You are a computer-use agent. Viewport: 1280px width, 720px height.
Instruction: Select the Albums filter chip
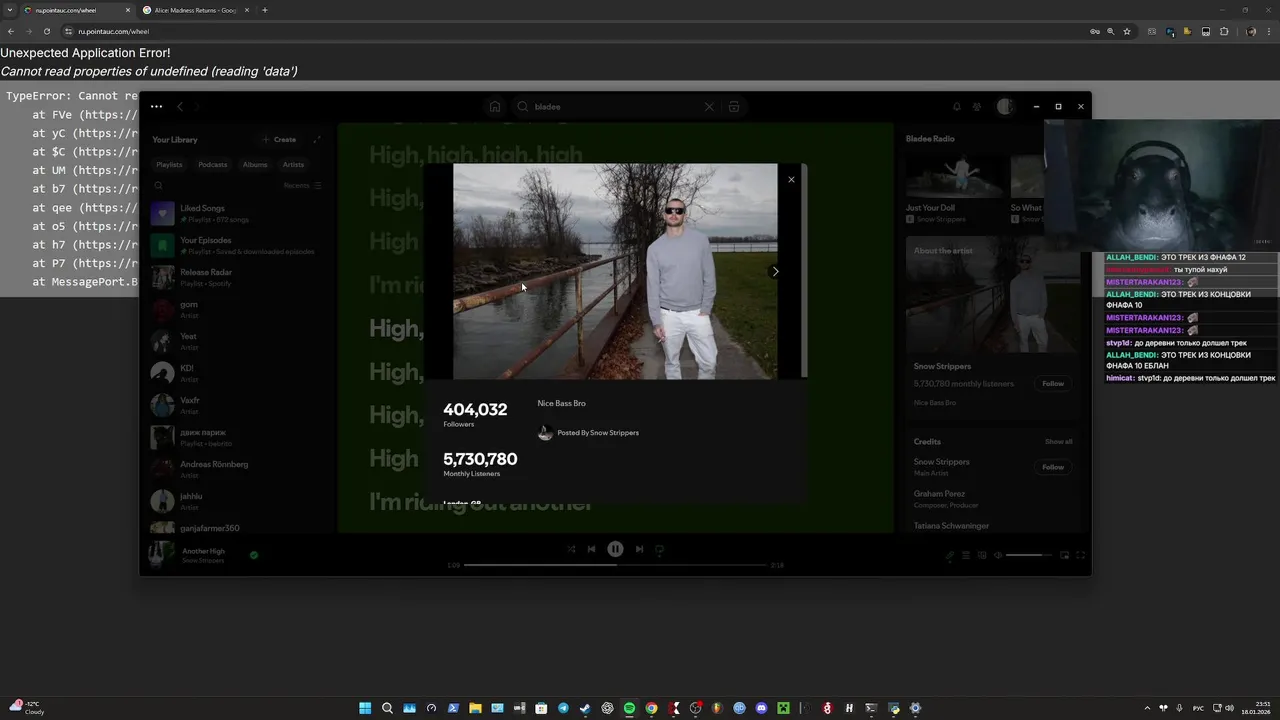[255, 165]
